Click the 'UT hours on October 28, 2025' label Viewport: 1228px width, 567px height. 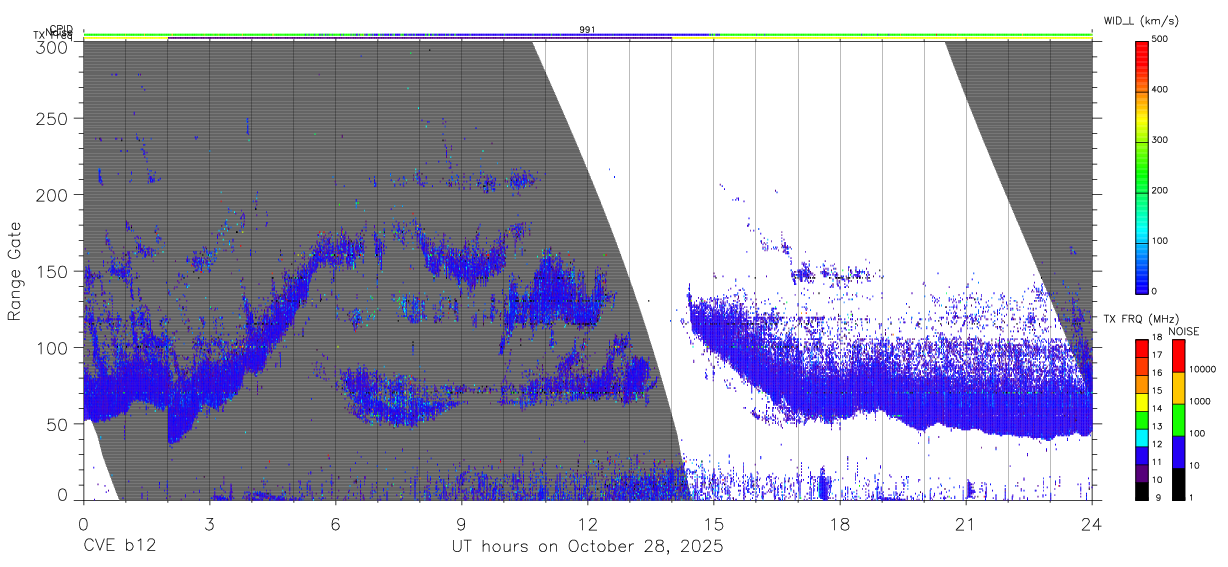tap(588, 547)
